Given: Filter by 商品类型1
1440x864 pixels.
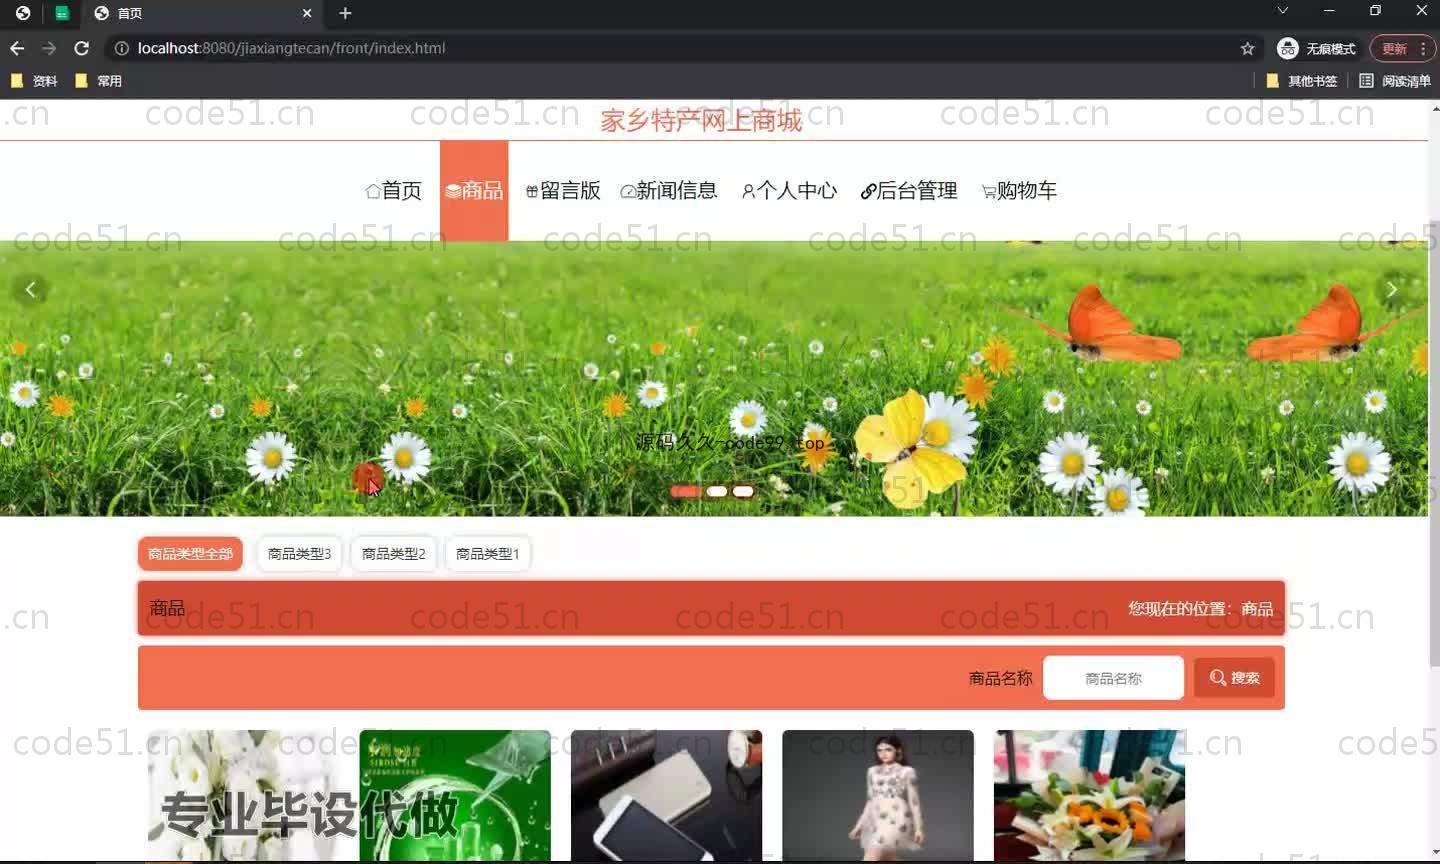Looking at the screenshot, I should [487, 553].
